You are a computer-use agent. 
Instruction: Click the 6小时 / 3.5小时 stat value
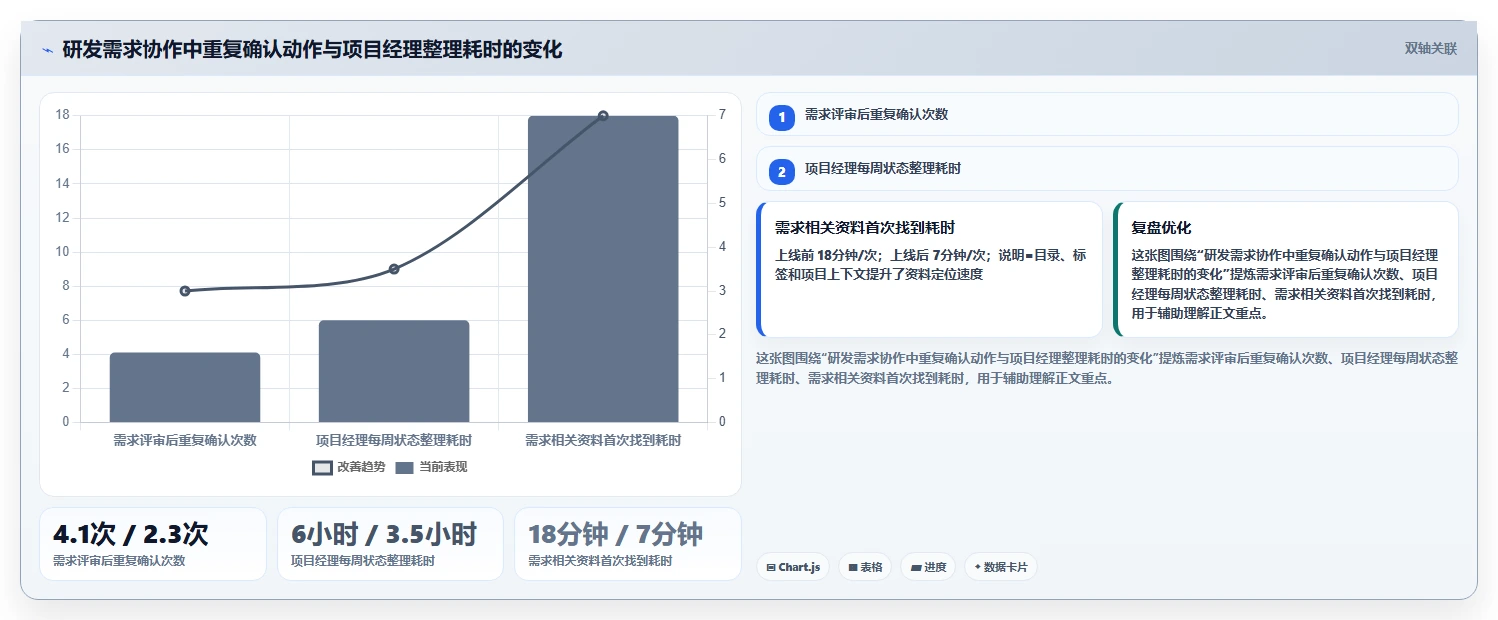384,534
